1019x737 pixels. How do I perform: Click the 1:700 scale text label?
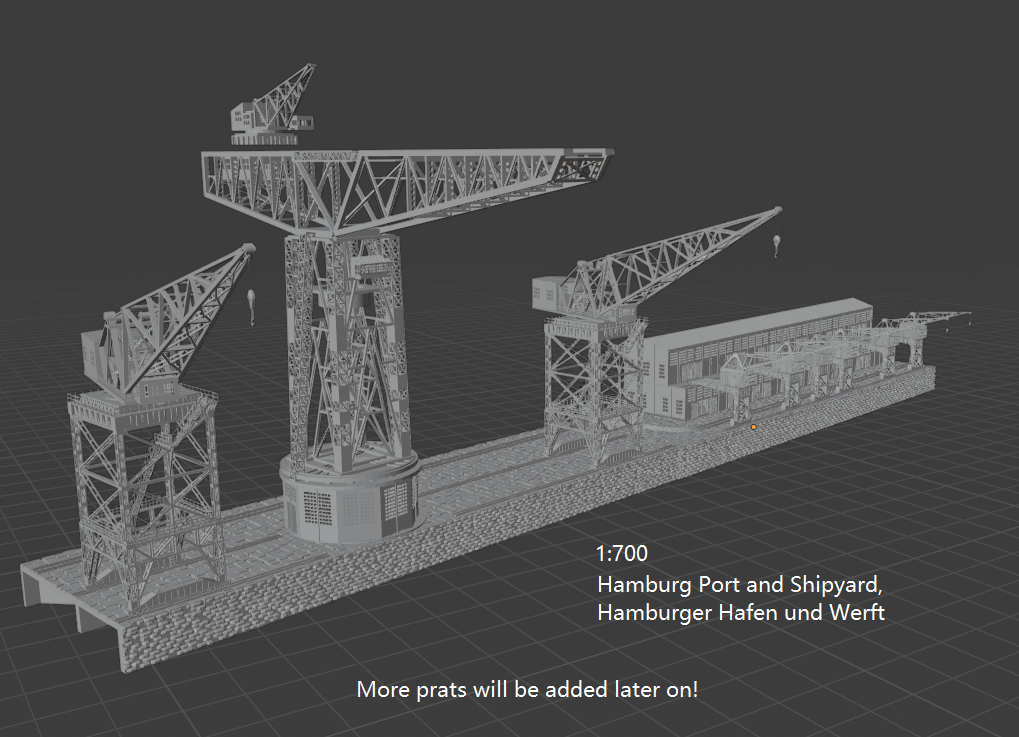[x=620, y=553]
